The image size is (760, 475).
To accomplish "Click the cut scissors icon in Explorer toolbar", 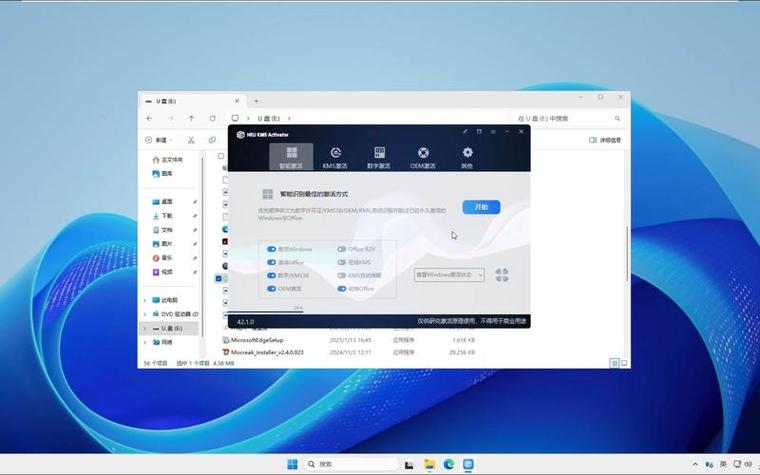I will pyautogui.click(x=191, y=140).
